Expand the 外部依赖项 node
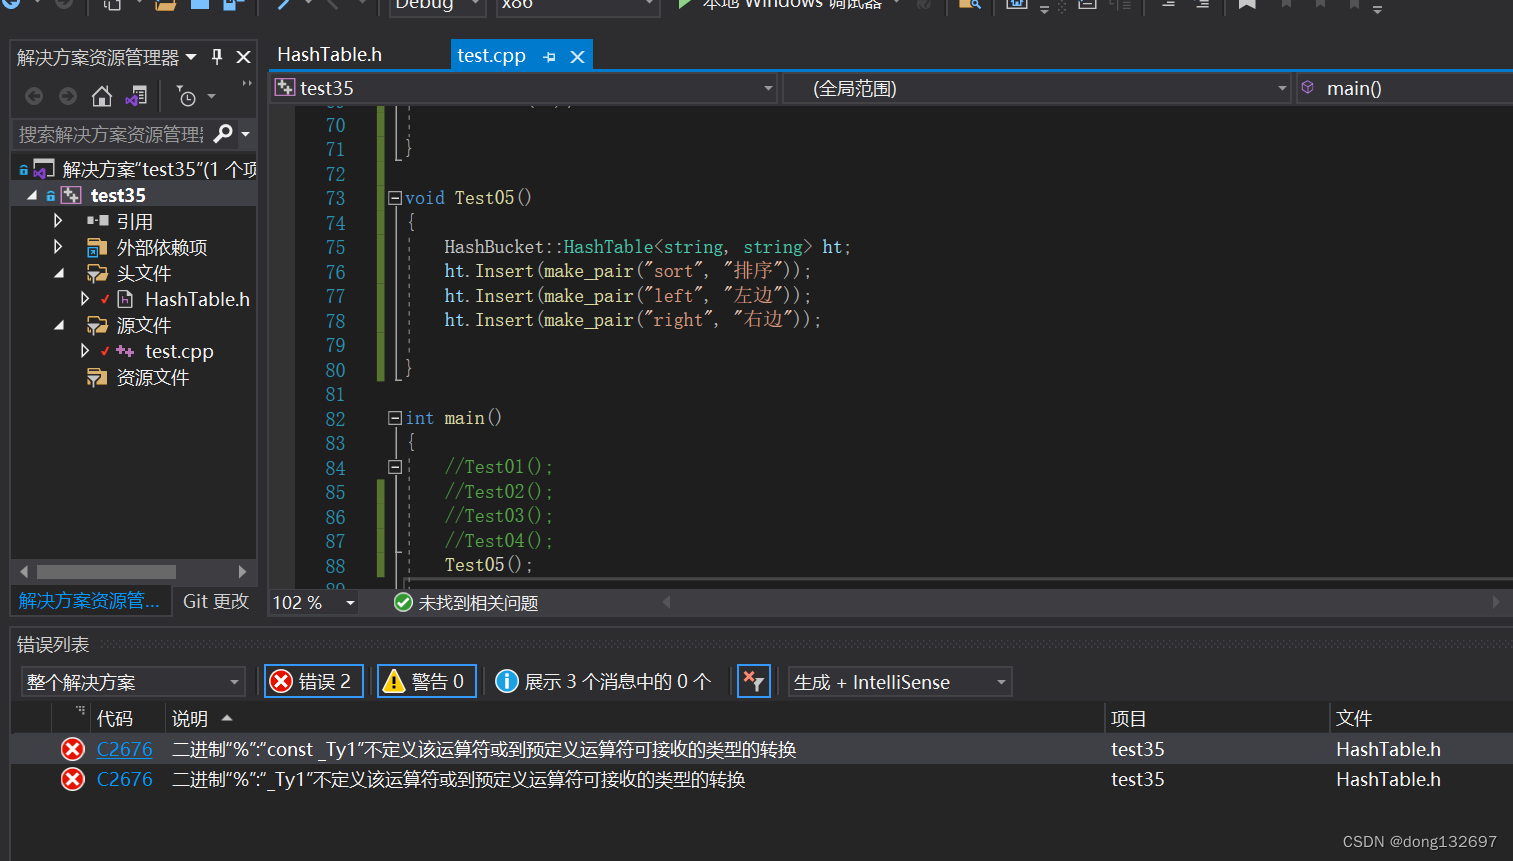This screenshot has height=861, width=1513. click(x=58, y=246)
